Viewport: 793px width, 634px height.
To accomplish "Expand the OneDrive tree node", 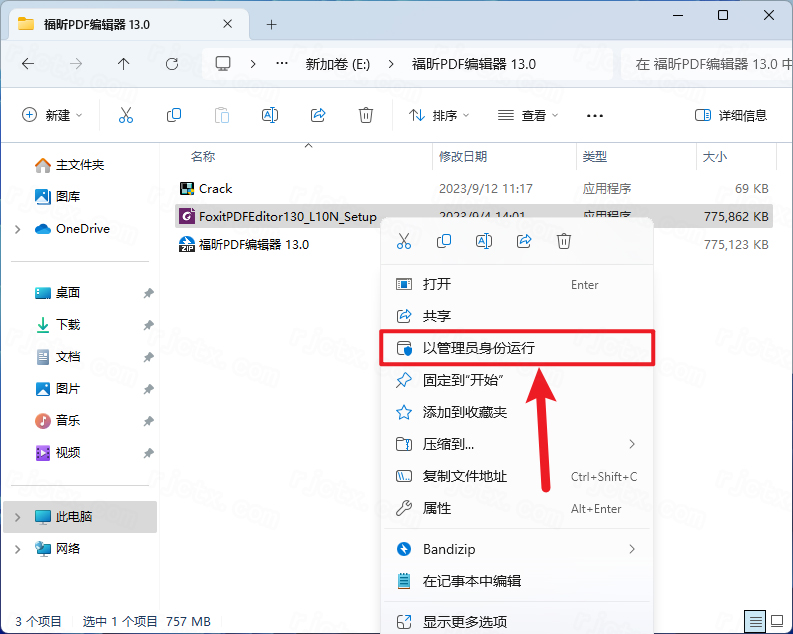I will tap(18, 229).
